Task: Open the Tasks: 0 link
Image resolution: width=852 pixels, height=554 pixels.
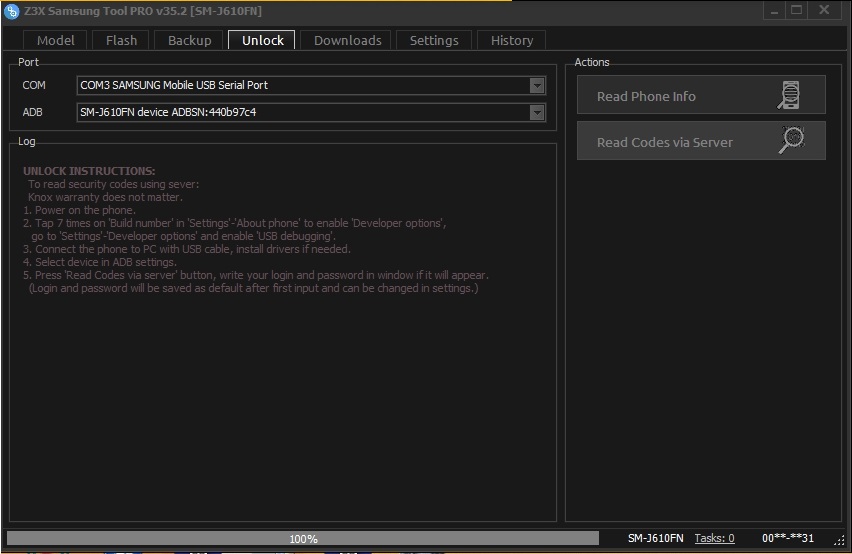Action: tap(714, 538)
